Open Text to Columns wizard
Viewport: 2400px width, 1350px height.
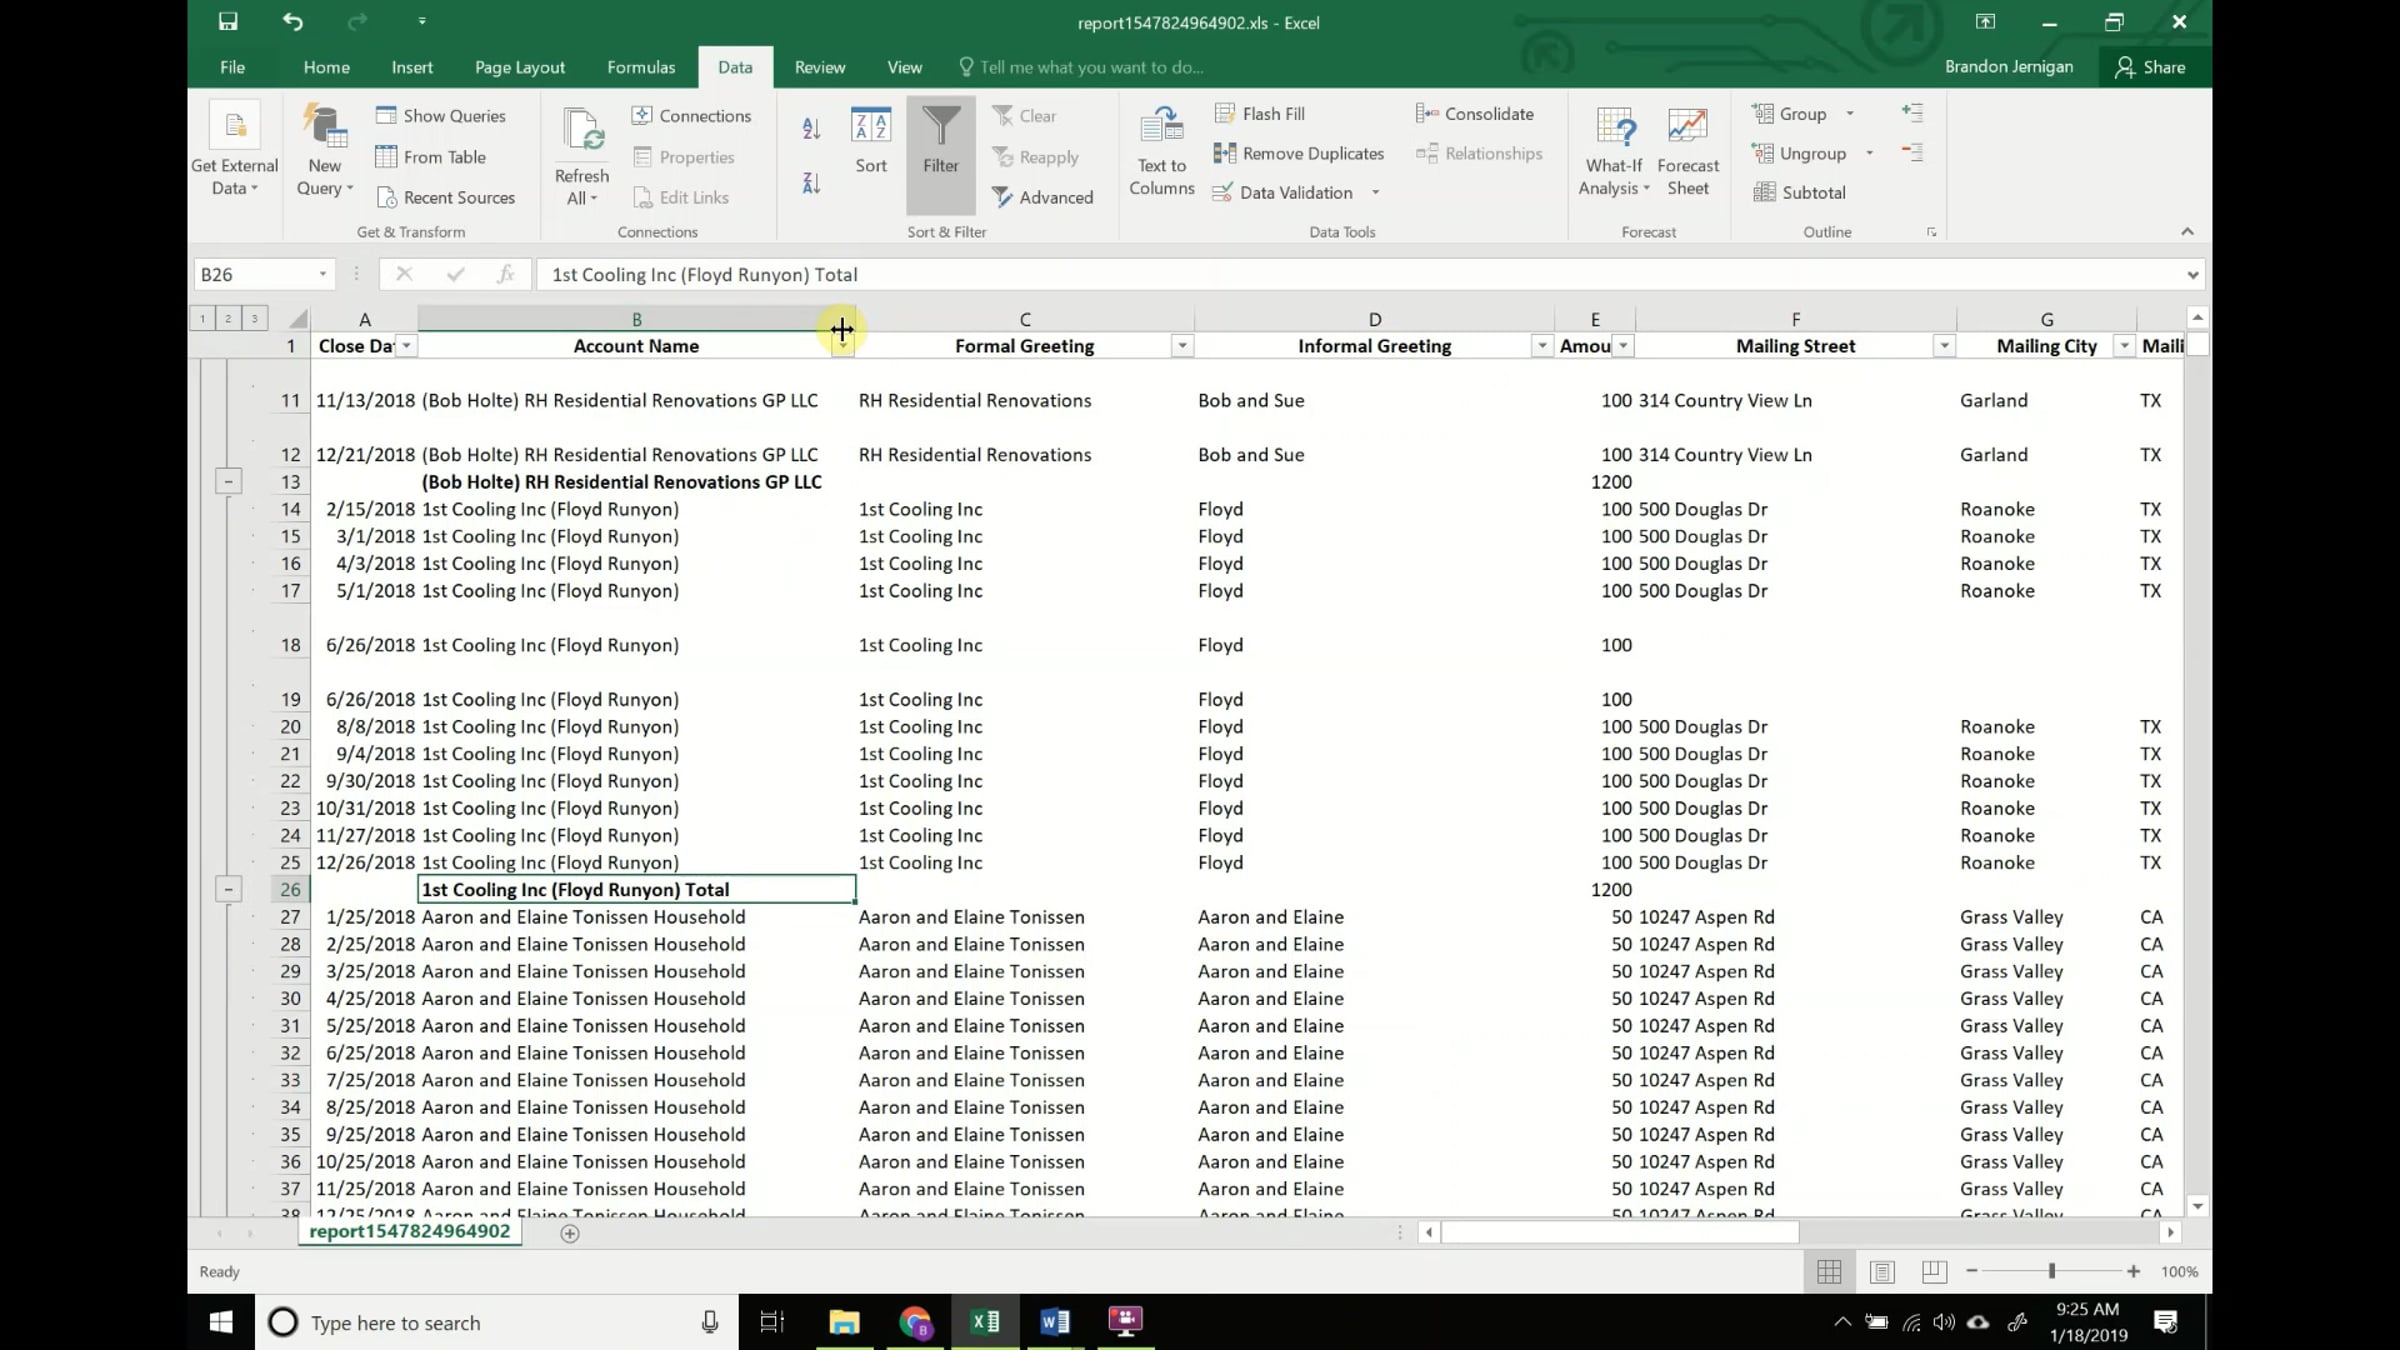(1161, 151)
